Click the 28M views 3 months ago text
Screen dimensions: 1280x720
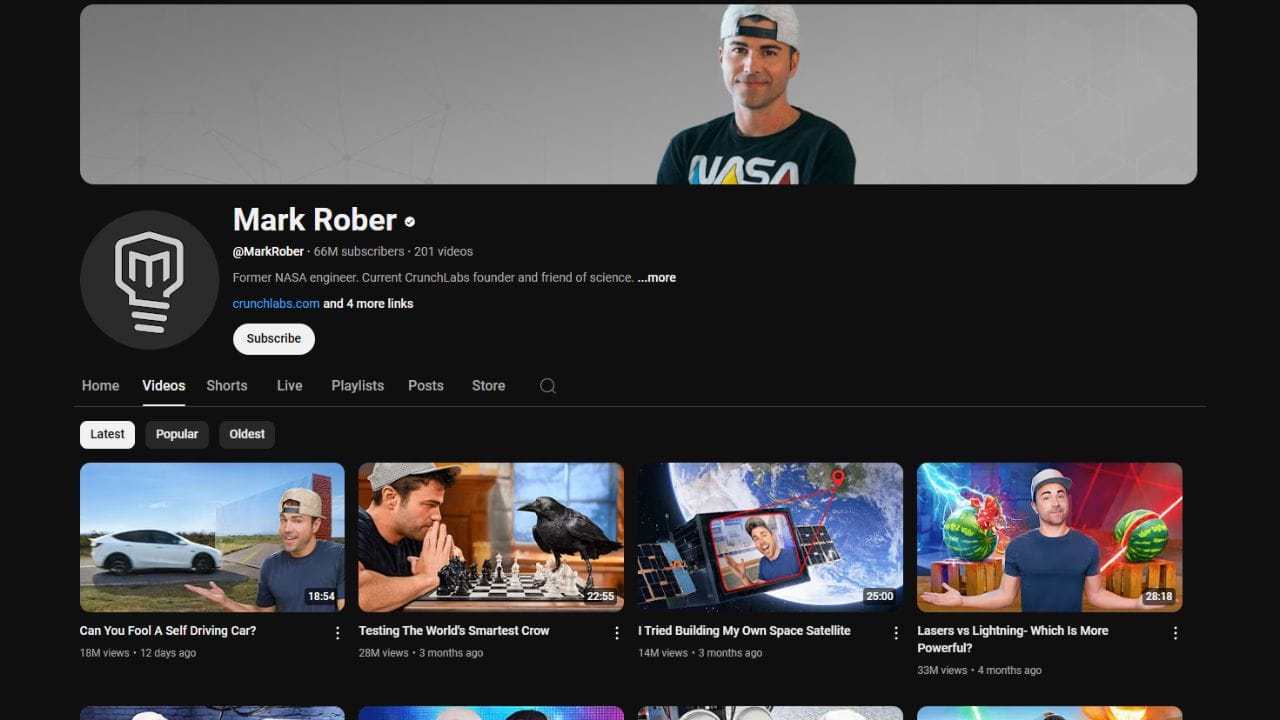coord(421,653)
